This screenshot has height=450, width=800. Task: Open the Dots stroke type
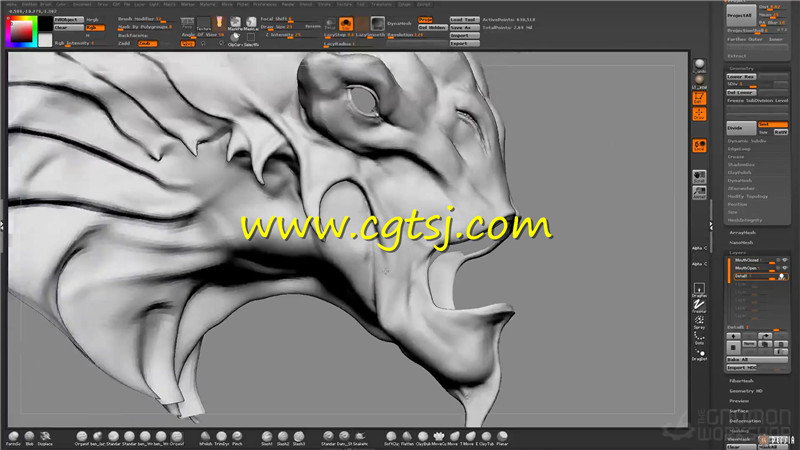pyautogui.click(x=699, y=338)
